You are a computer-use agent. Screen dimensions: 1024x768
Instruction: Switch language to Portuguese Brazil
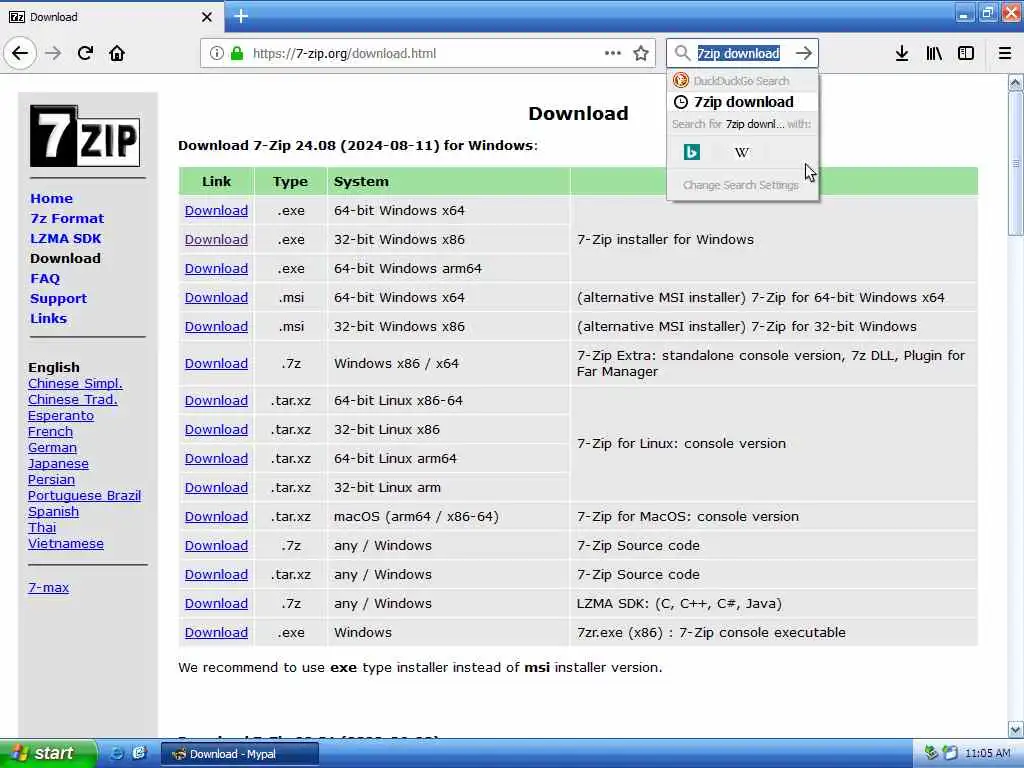coord(84,496)
